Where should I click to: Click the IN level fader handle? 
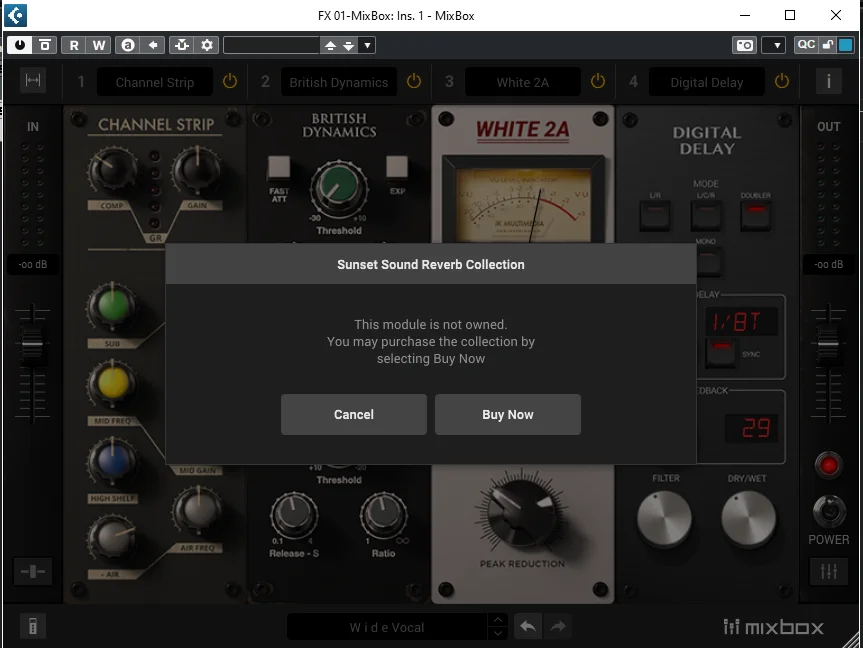point(32,344)
